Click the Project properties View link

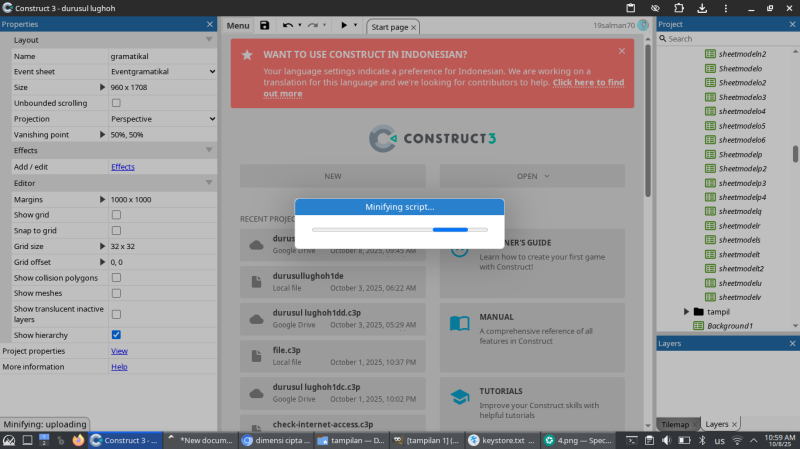coord(119,351)
